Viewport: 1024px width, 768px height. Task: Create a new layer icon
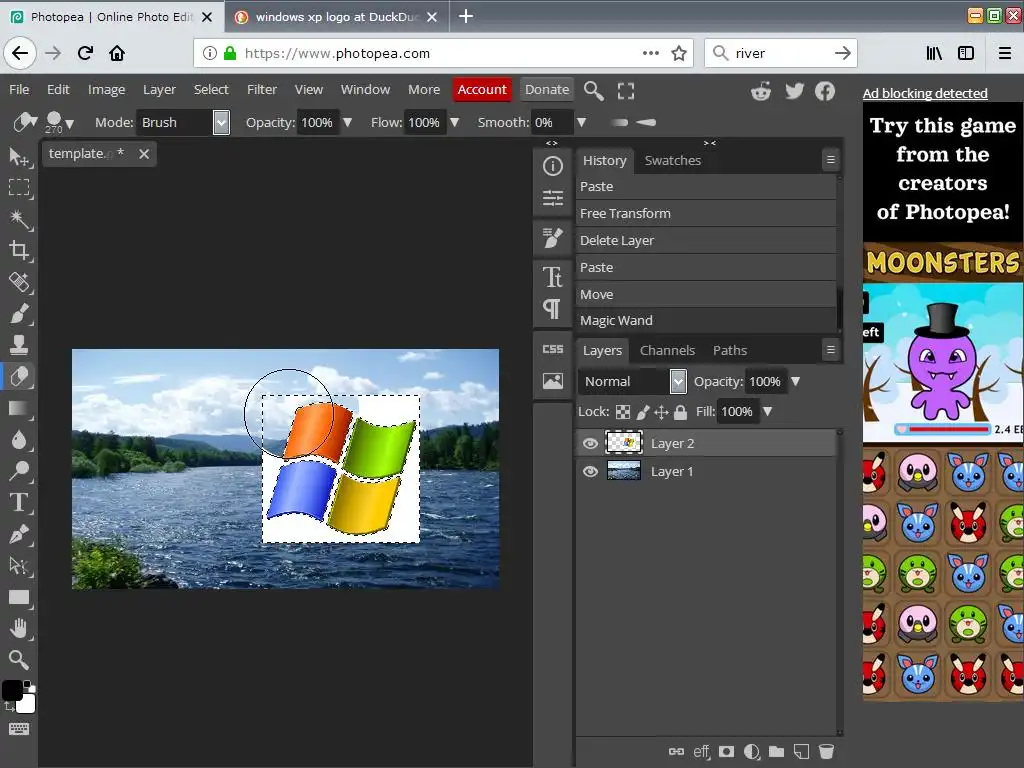[801, 752]
